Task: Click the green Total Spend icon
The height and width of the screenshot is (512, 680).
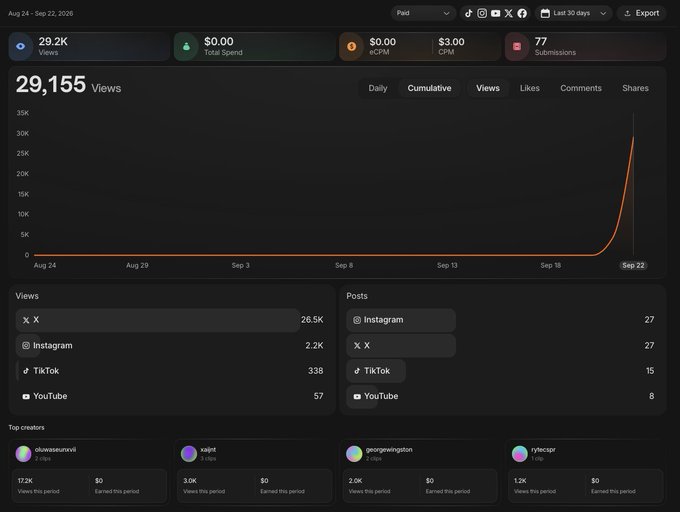Action: (x=186, y=46)
